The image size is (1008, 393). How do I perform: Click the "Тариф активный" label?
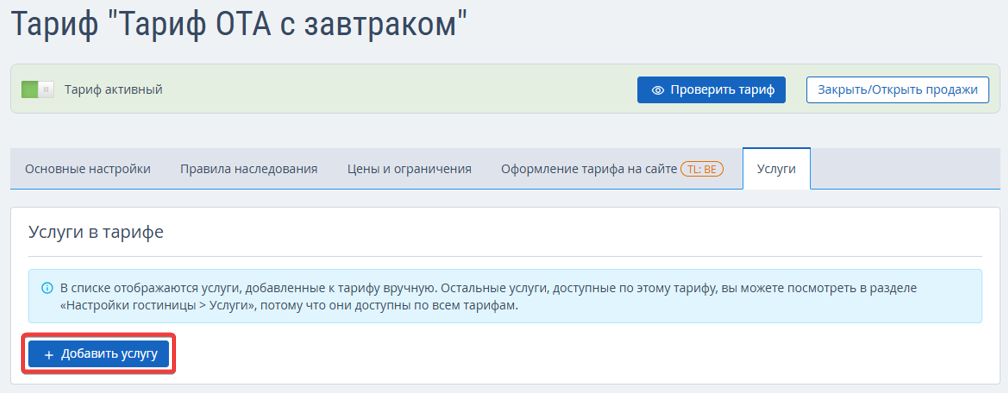coord(113,89)
